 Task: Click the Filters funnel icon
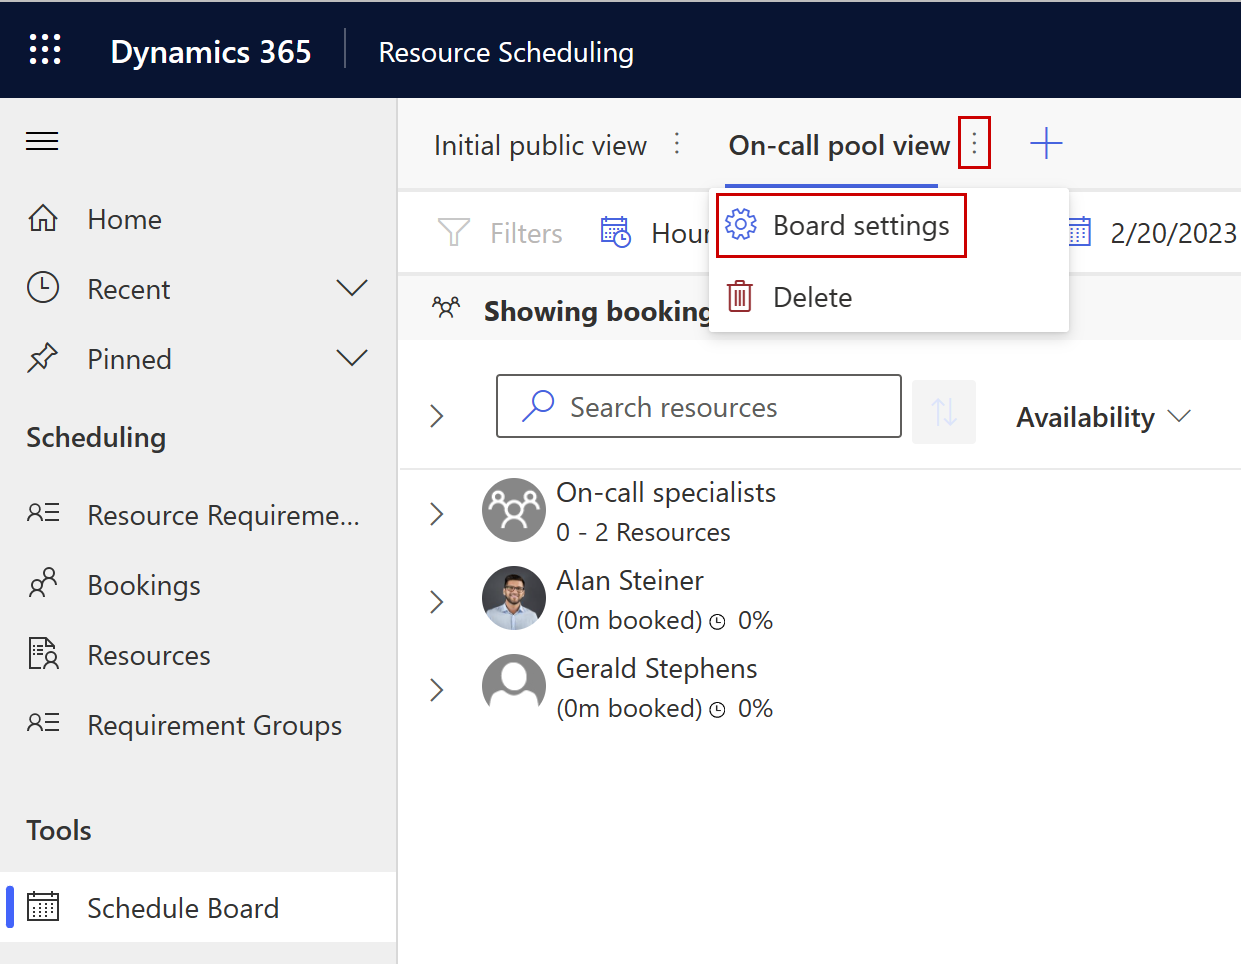(x=454, y=233)
